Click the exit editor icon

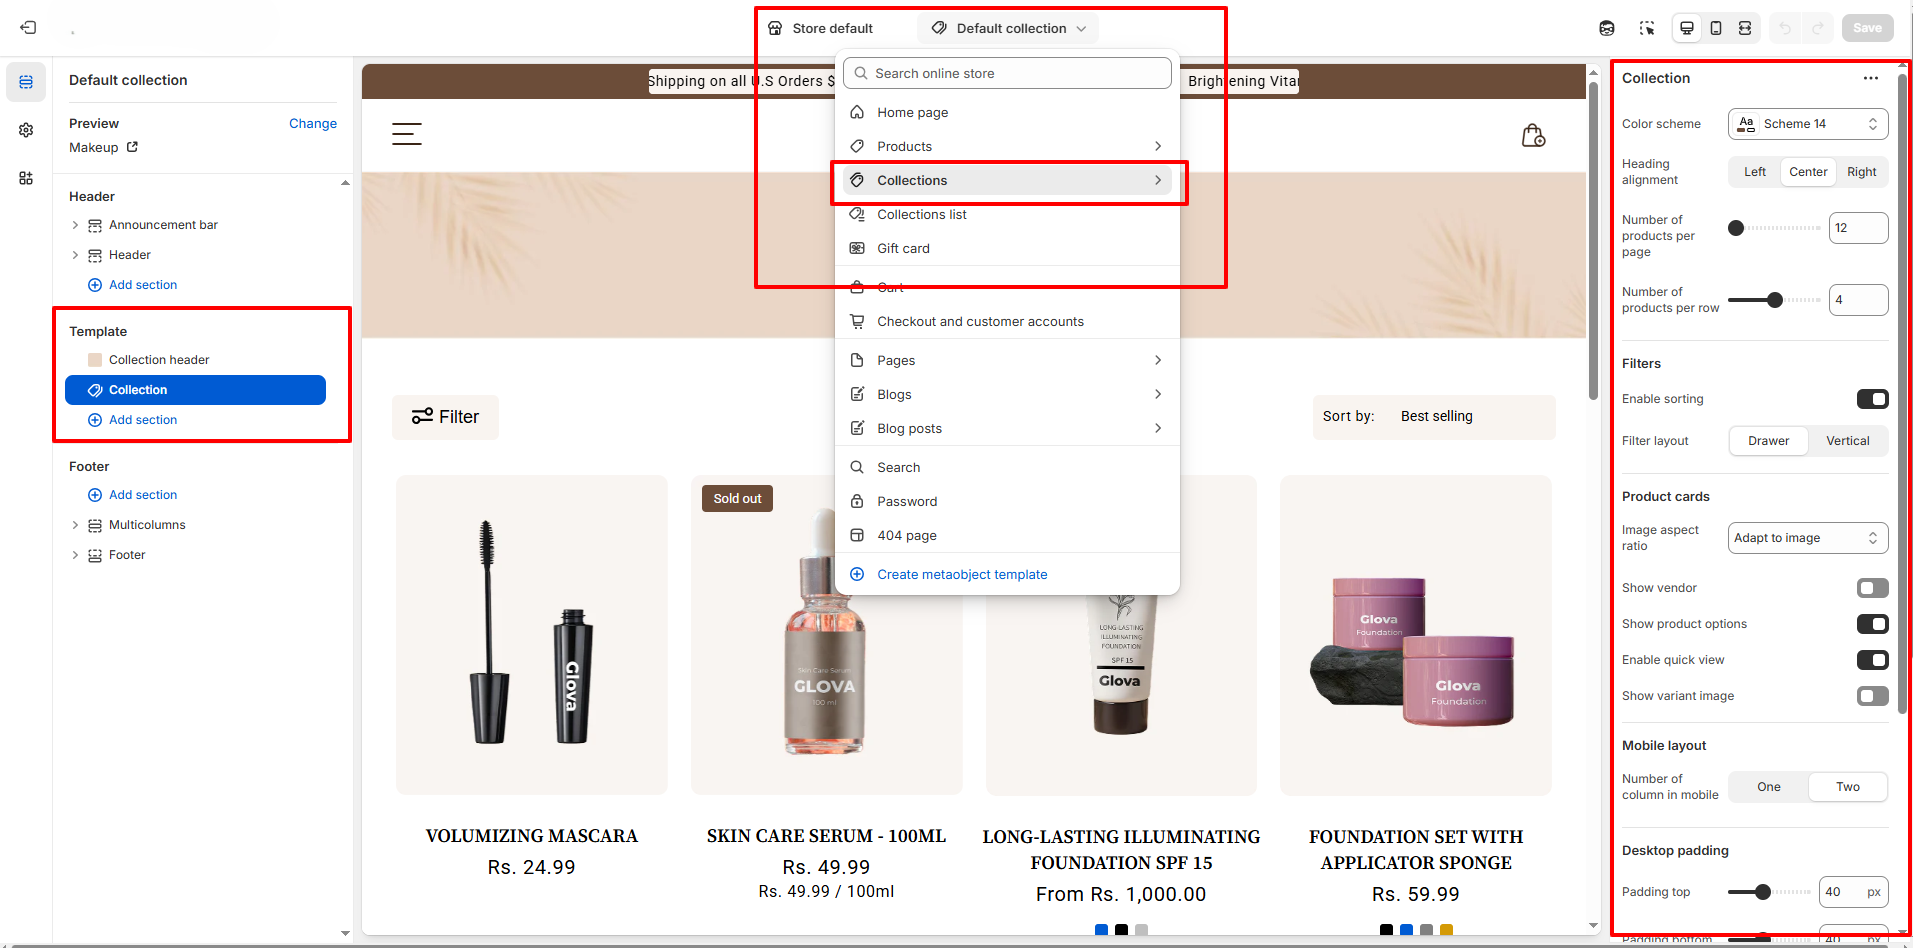pyautogui.click(x=28, y=28)
